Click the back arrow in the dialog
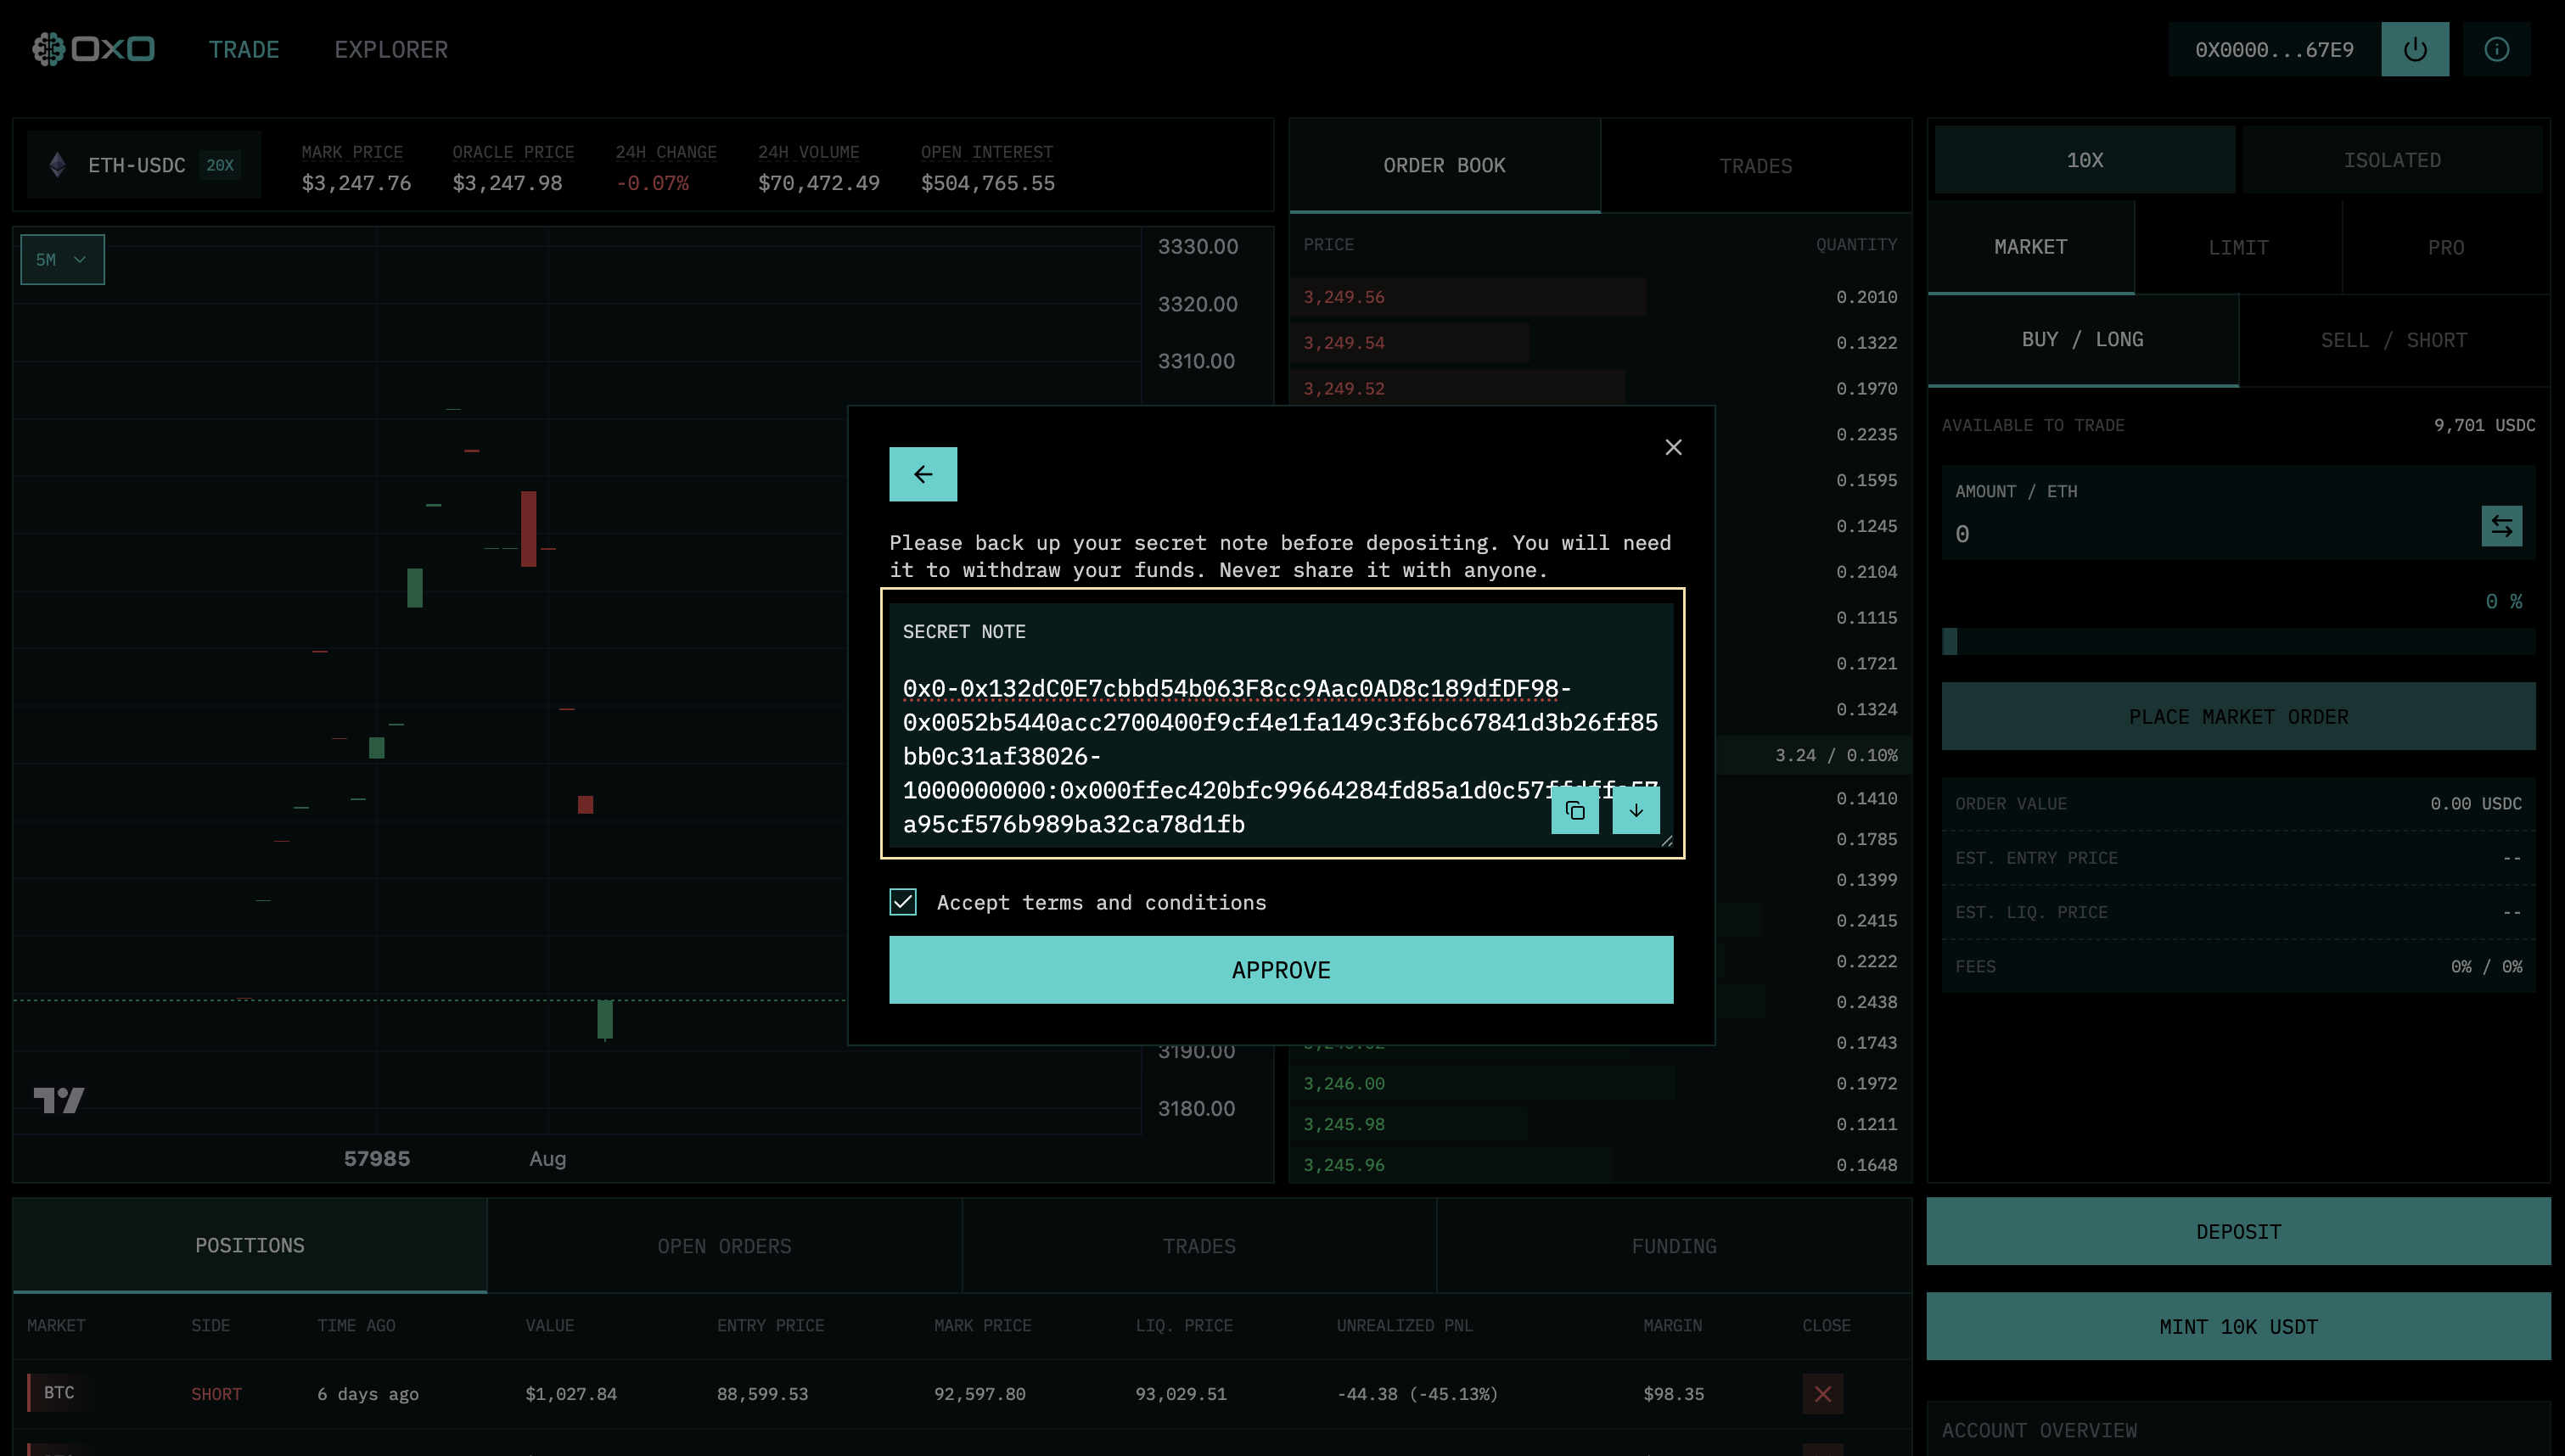The width and height of the screenshot is (2565, 1456). (x=922, y=474)
